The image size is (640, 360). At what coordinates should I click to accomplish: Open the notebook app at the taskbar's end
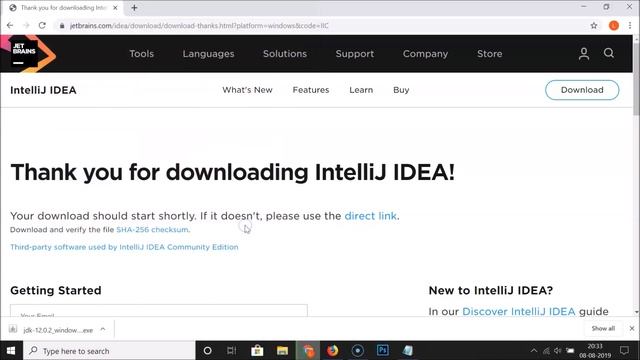(408, 351)
